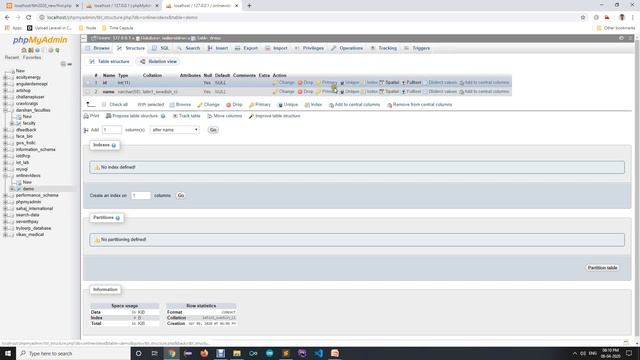The image size is (640, 360).
Task: Open the 'after name' position dropdown
Action: 175,130
